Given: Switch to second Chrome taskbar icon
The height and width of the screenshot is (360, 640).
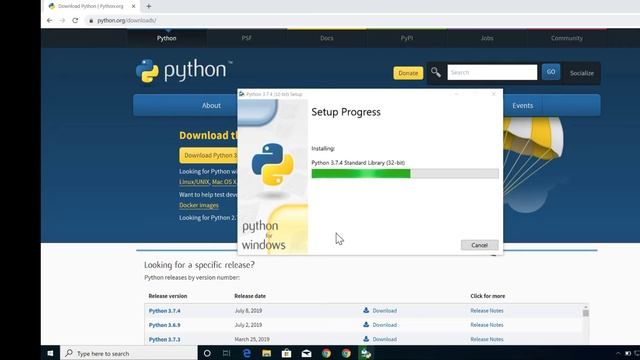Looking at the screenshot, I should click(346, 353).
